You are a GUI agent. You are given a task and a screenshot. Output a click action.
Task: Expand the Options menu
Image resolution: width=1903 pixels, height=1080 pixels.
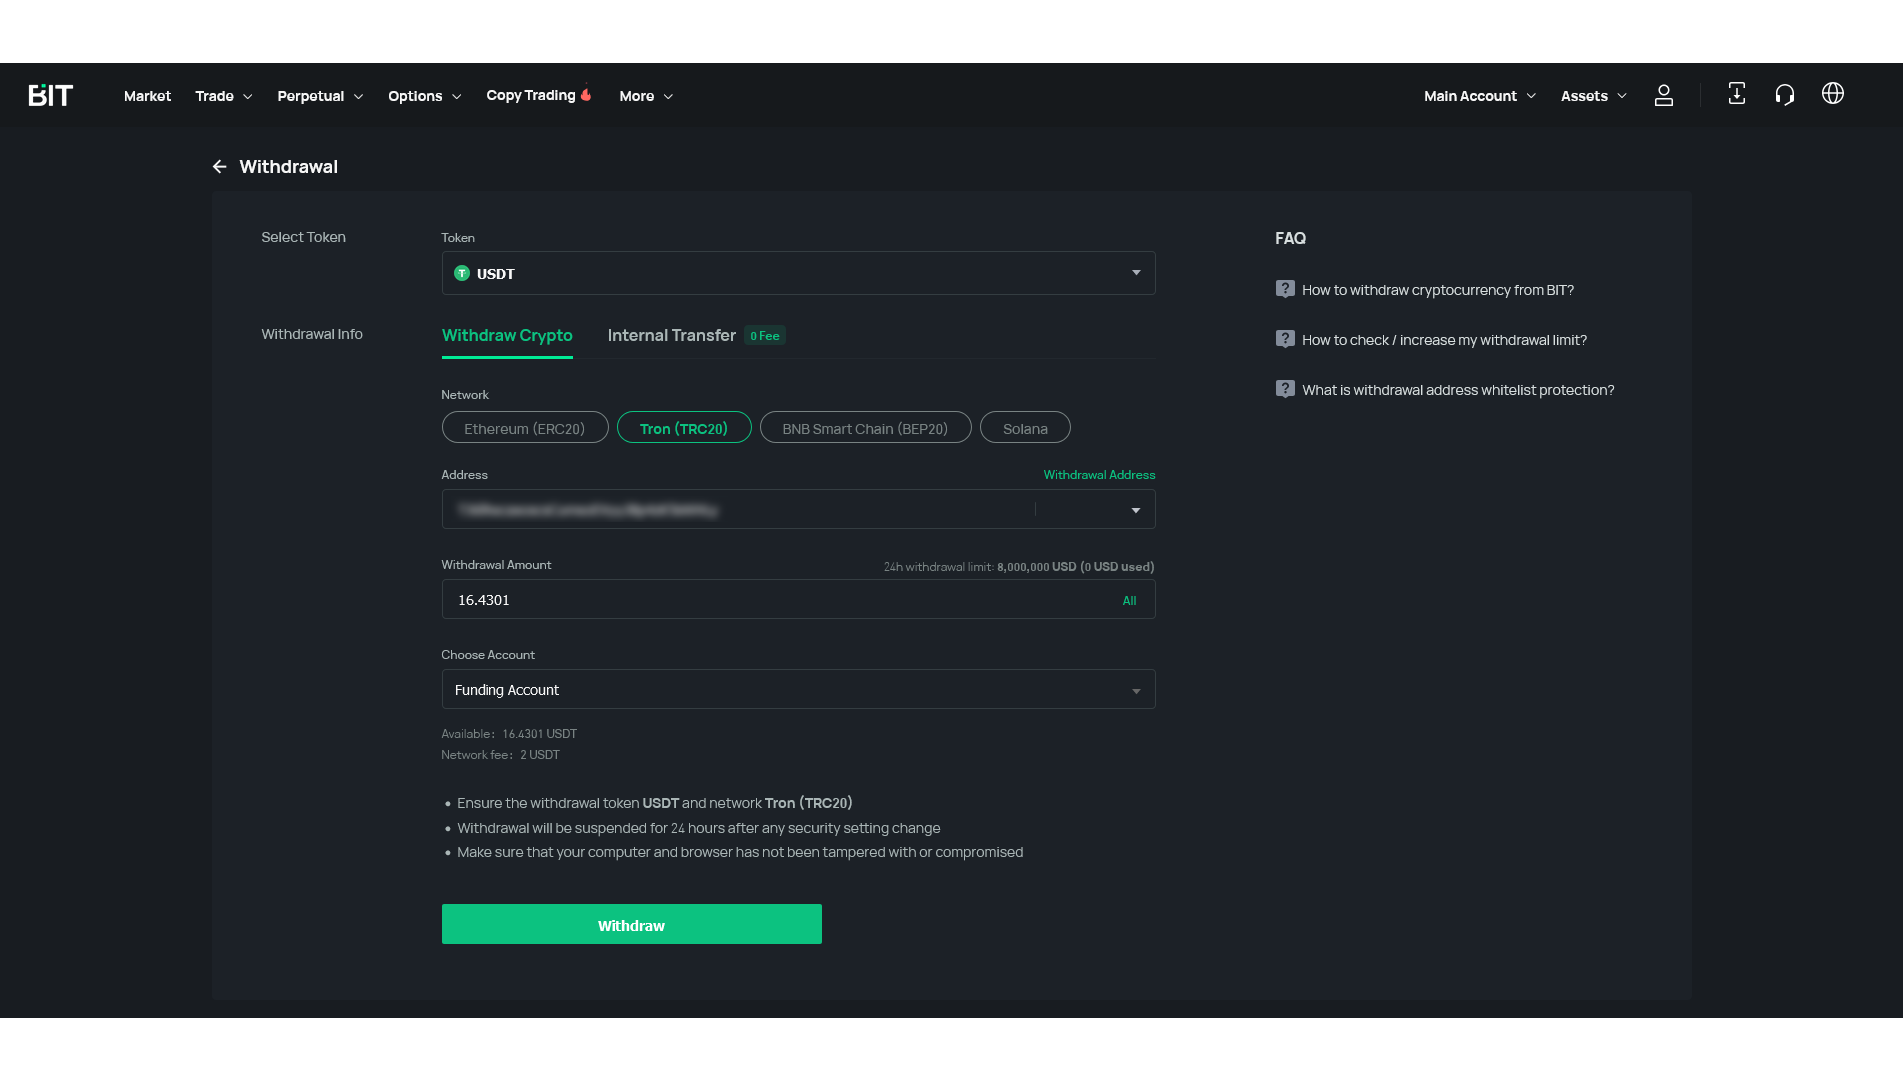(x=425, y=96)
